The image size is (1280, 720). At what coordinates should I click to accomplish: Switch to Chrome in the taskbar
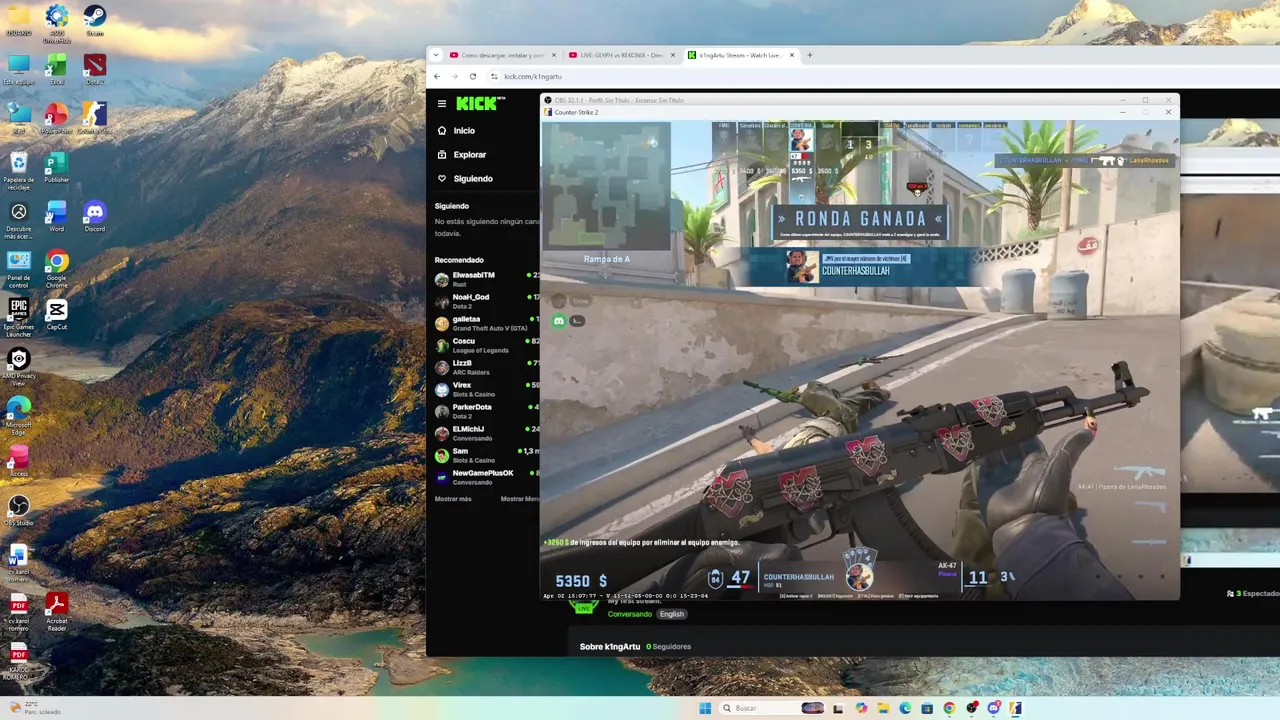point(949,708)
